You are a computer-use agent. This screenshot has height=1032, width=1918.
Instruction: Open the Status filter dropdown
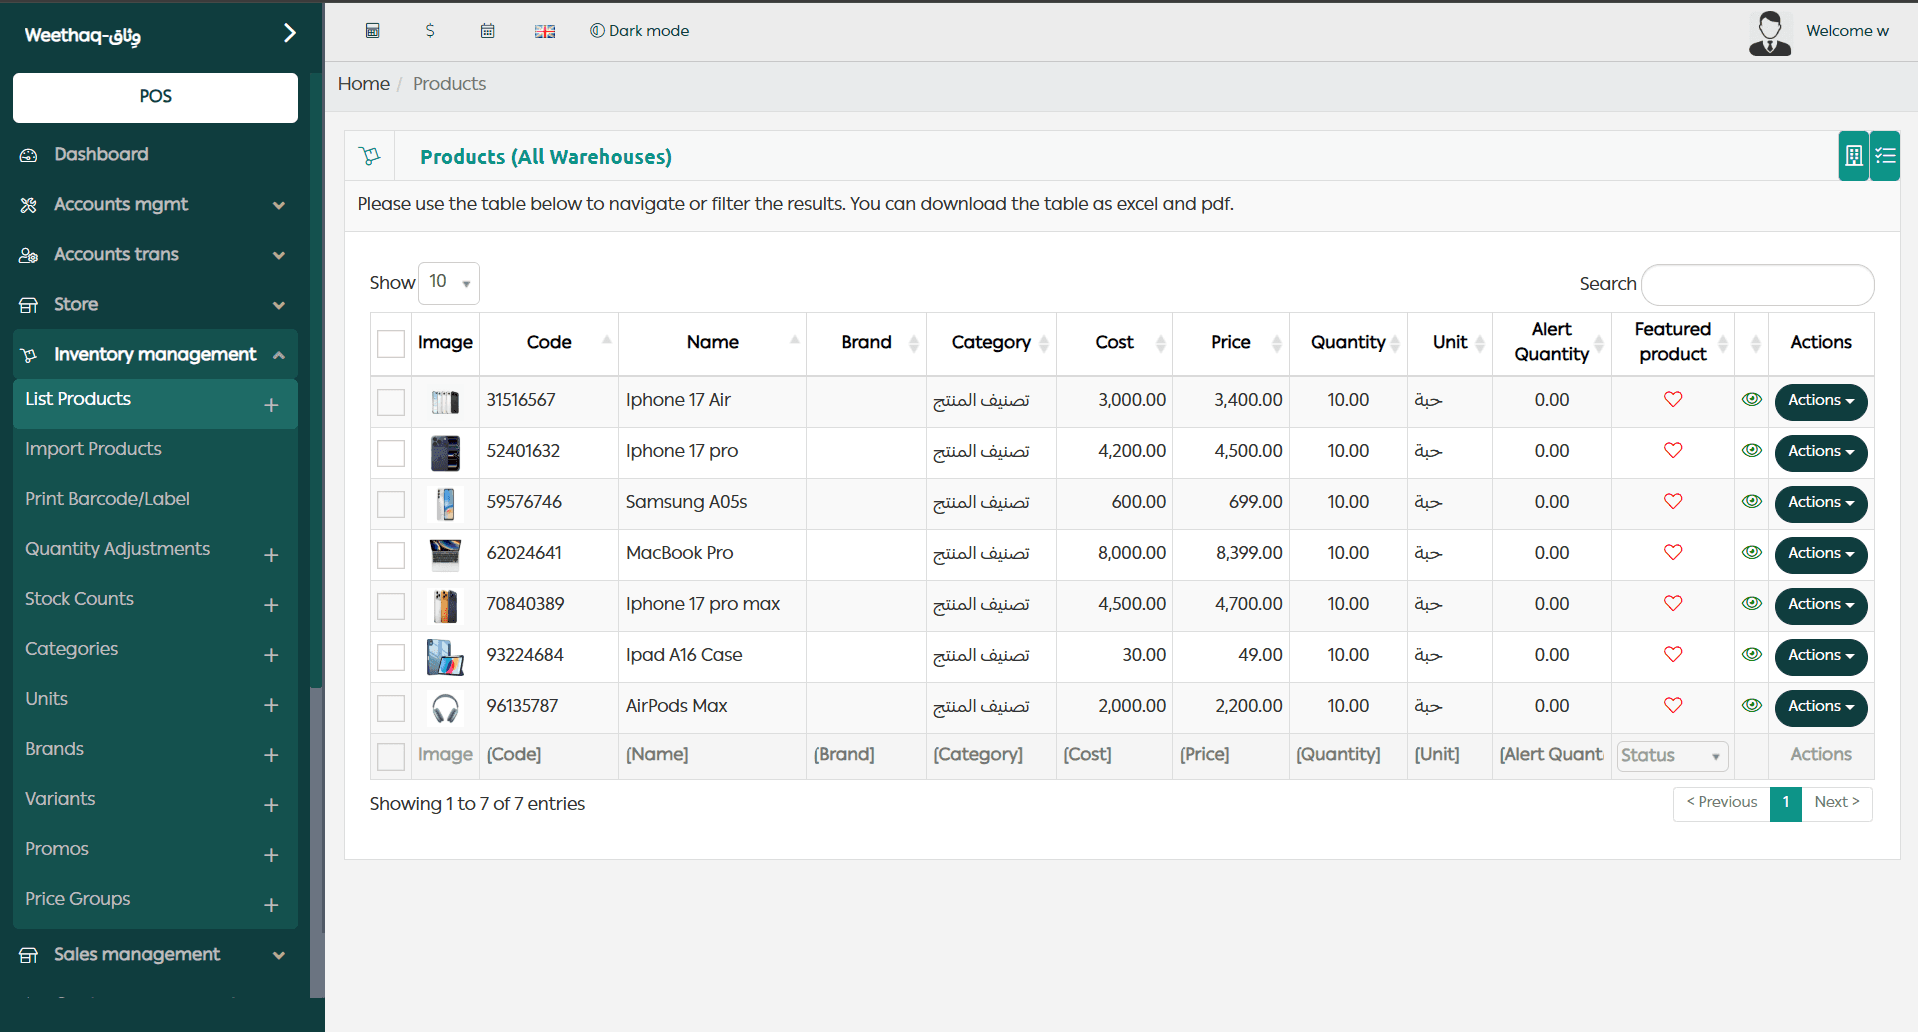(1671, 756)
